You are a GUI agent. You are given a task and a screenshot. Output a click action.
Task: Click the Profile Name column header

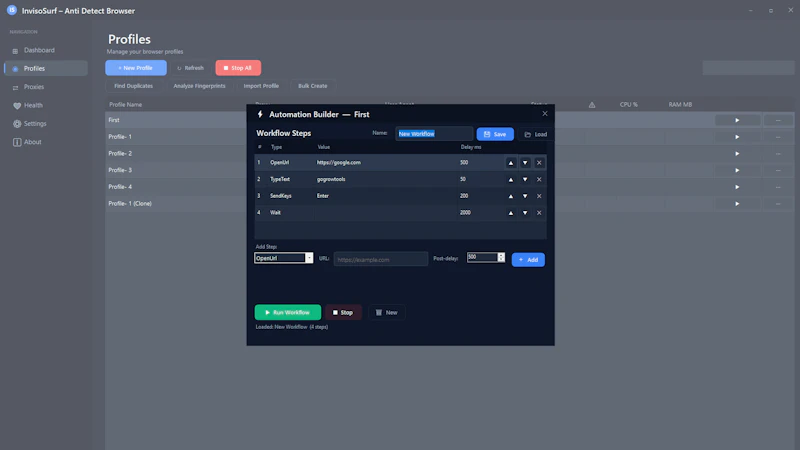pyautogui.click(x=126, y=105)
